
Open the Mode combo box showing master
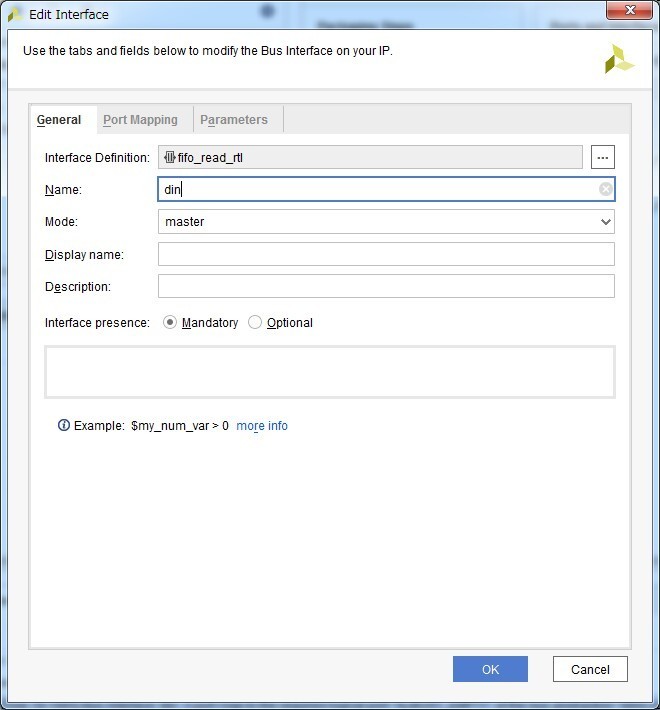tap(386, 221)
